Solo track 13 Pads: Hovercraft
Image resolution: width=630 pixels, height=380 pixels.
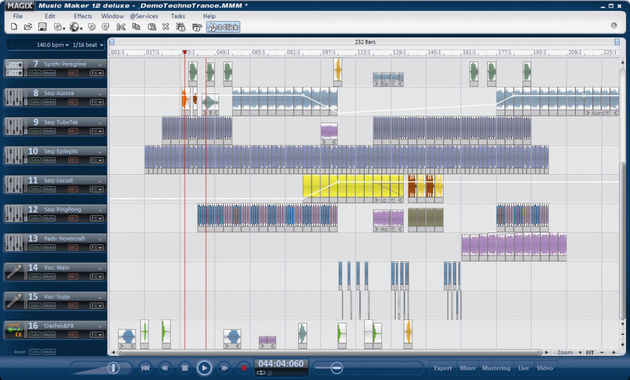pyautogui.click(x=35, y=247)
